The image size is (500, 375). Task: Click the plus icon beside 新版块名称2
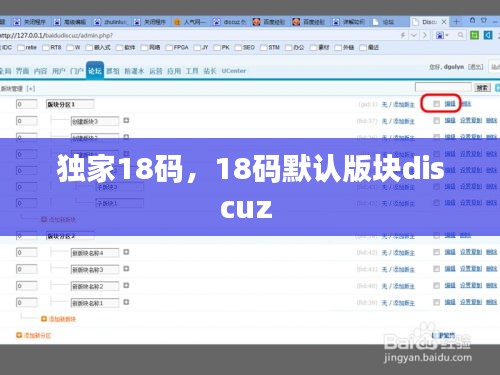pyautogui.click(x=126, y=285)
